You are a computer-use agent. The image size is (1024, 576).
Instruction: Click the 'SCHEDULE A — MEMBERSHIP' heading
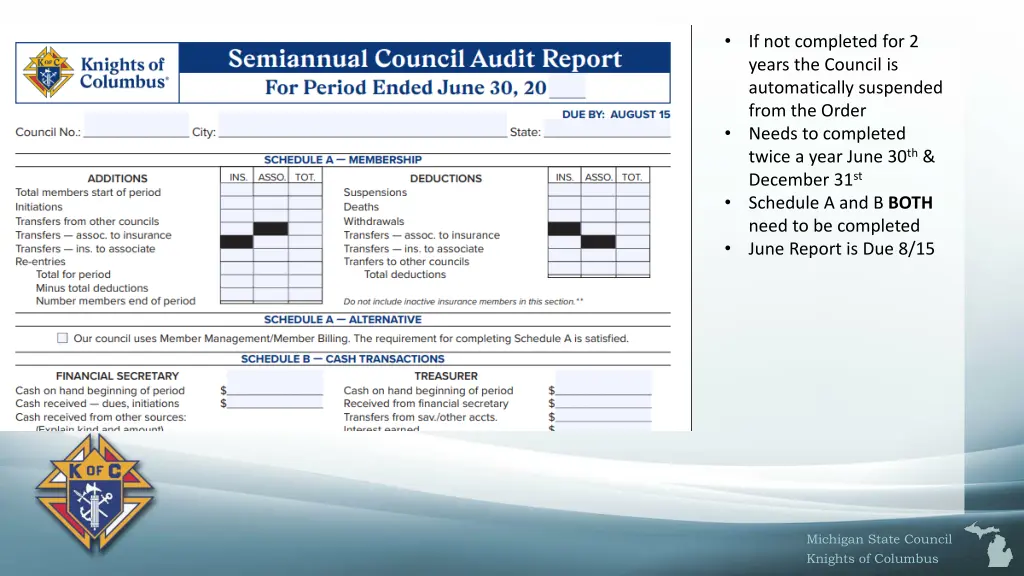pyautogui.click(x=343, y=159)
